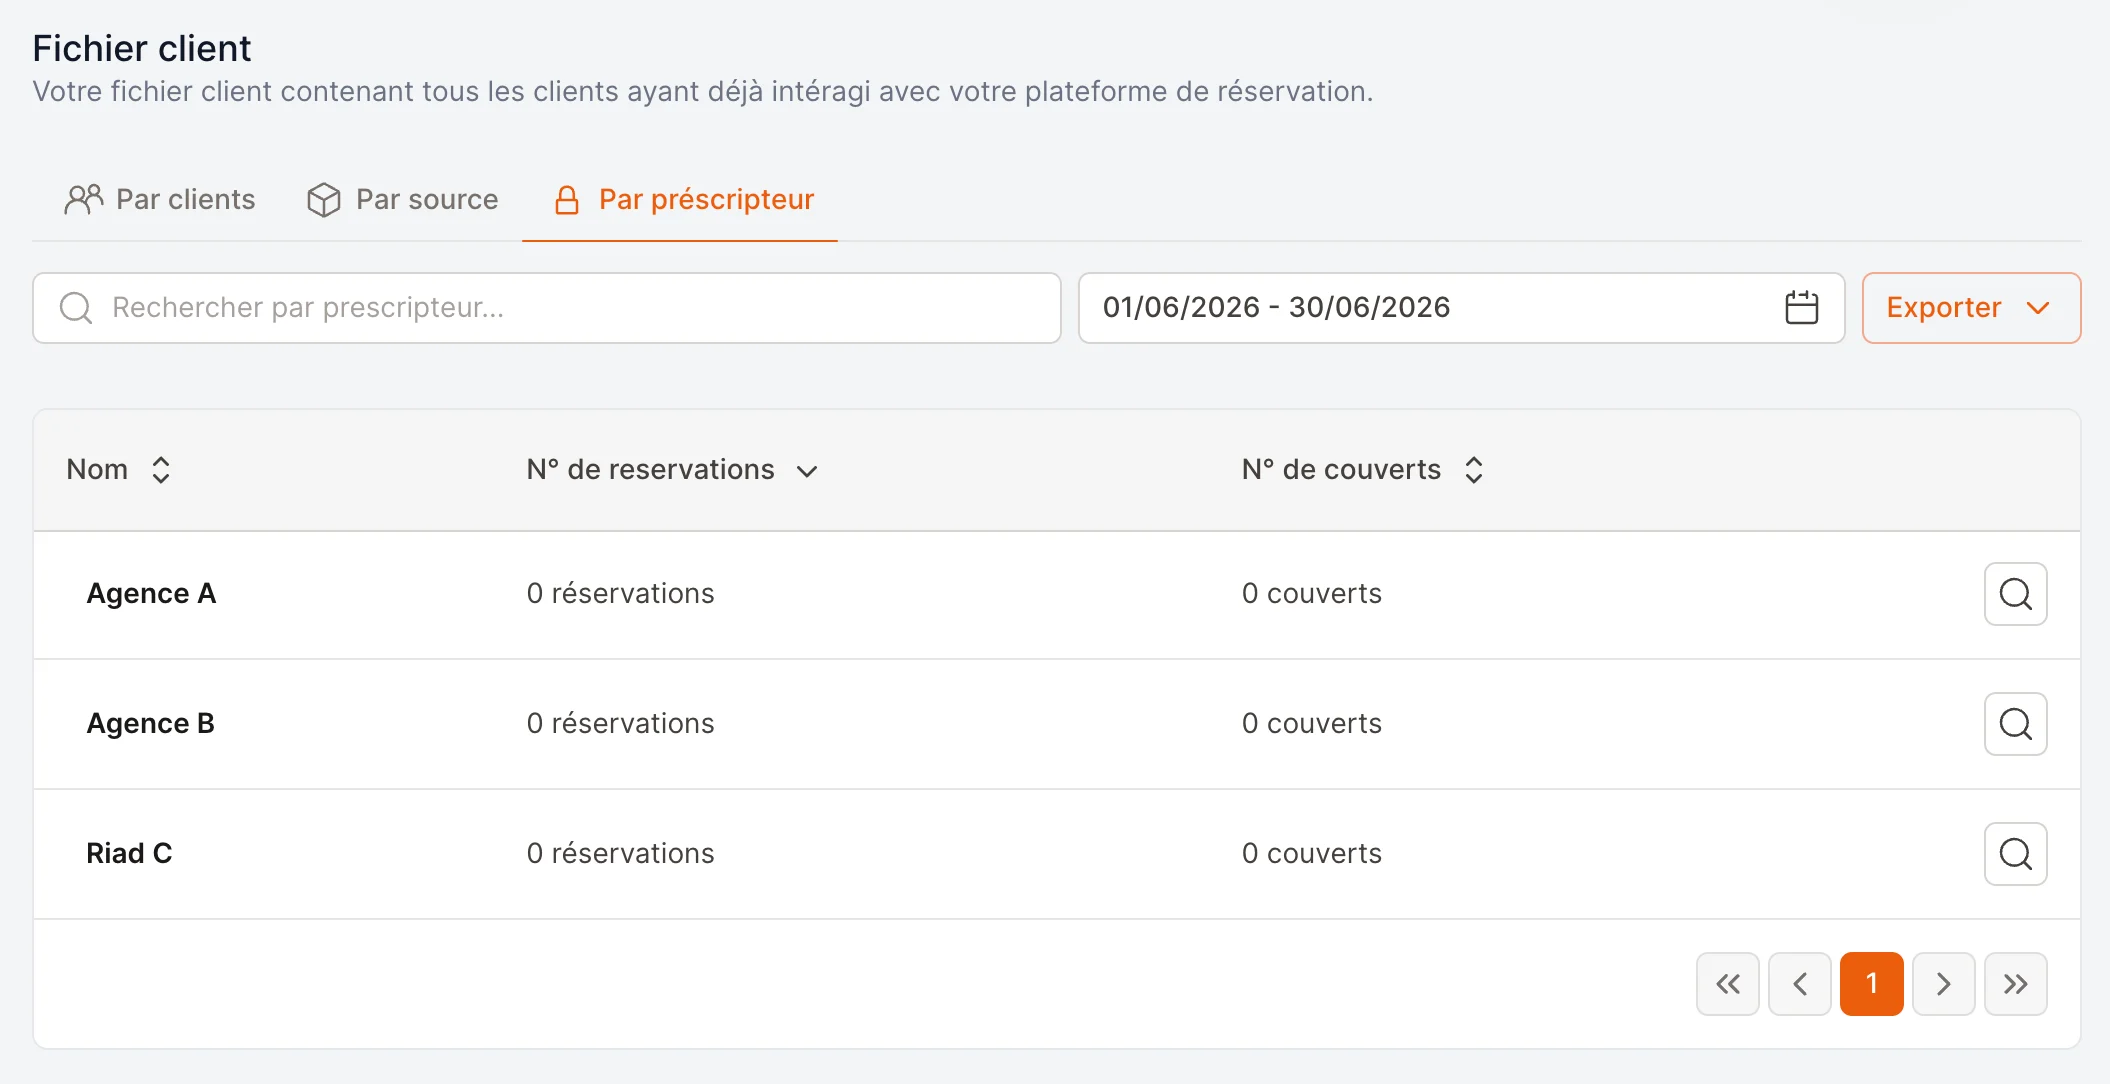2110x1084 pixels.
Task: Click '0 couverts' in the Agence A row
Action: pyautogui.click(x=1311, y=594)
